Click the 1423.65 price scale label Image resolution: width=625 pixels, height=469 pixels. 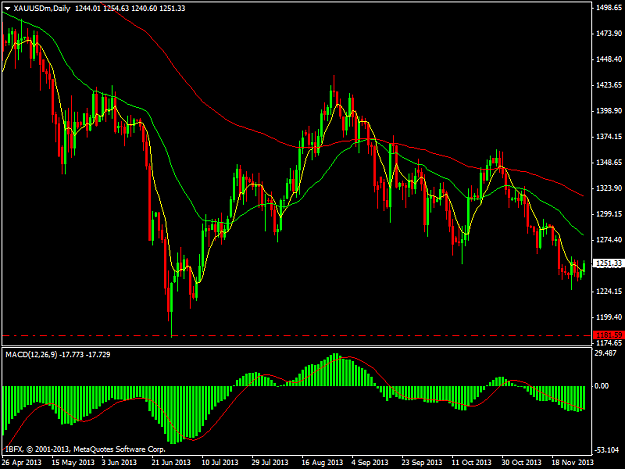tap(609, 85)
